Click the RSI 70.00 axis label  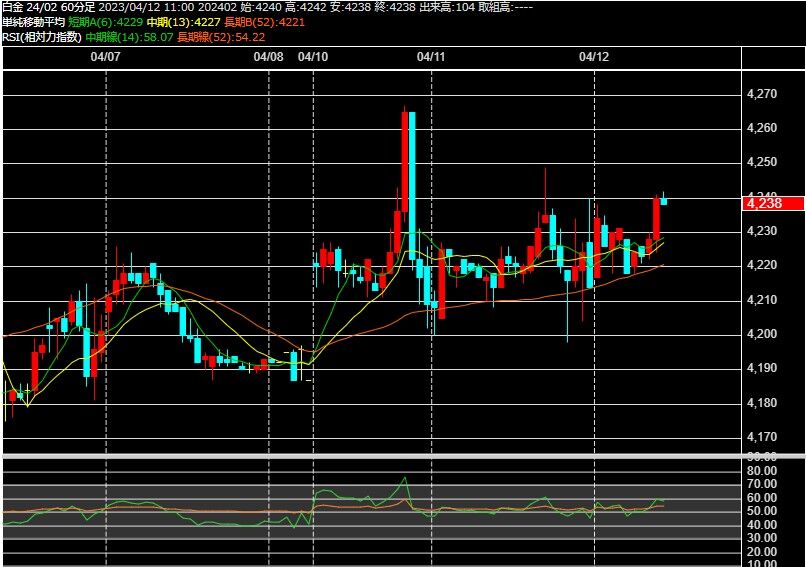(762, 484)
